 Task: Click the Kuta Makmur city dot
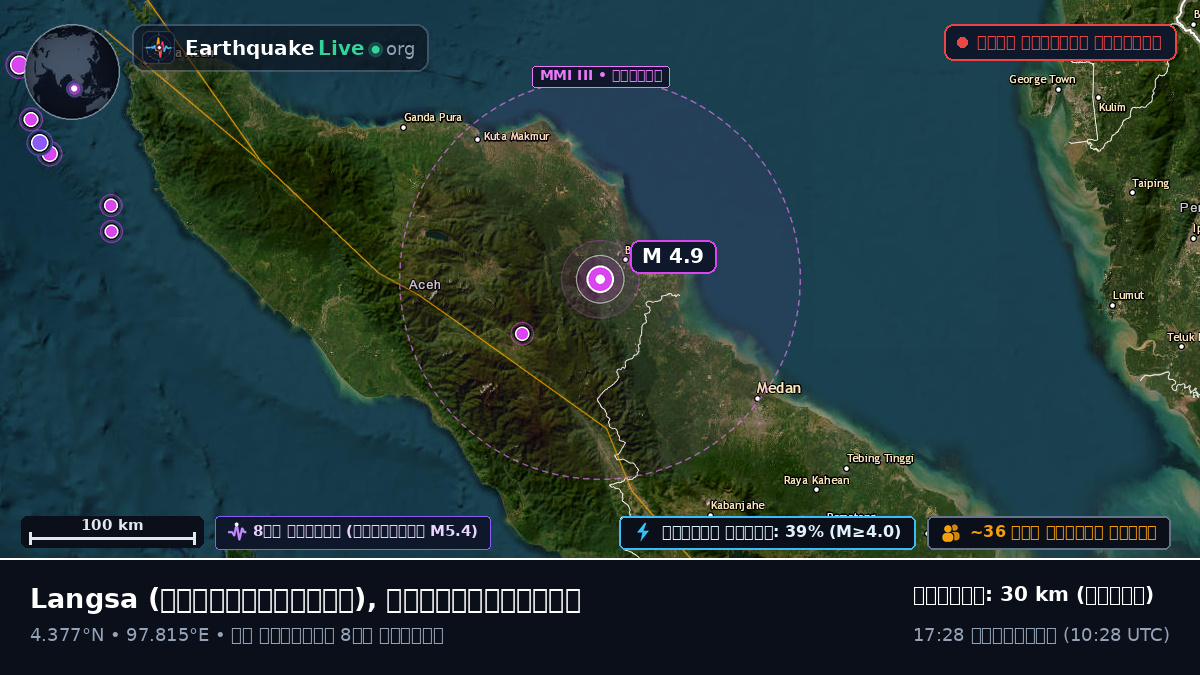pyautogui.click(x=477, y=139)
